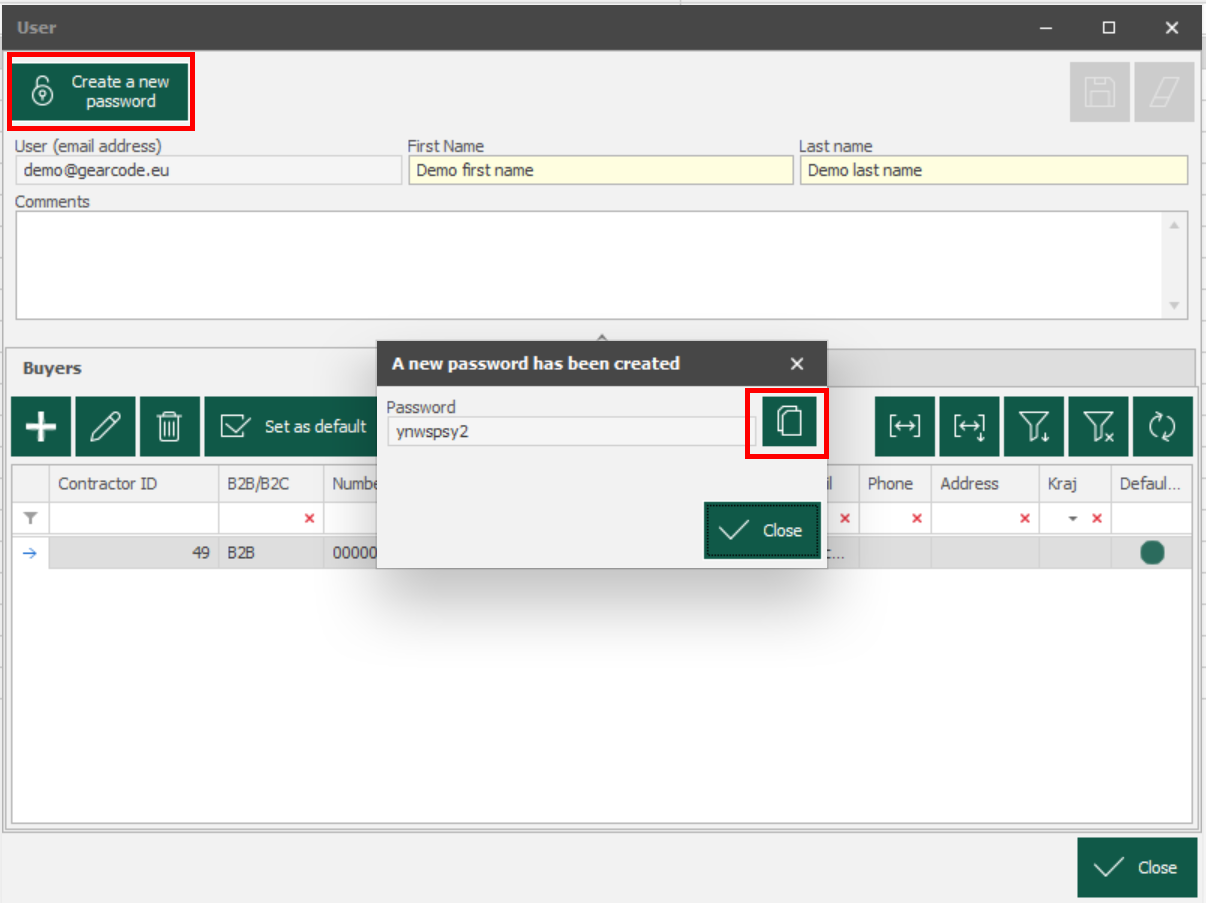This screenshot has height=903, width=1206.
Task: Close the User window with X
Action: tap(1171, 28)
